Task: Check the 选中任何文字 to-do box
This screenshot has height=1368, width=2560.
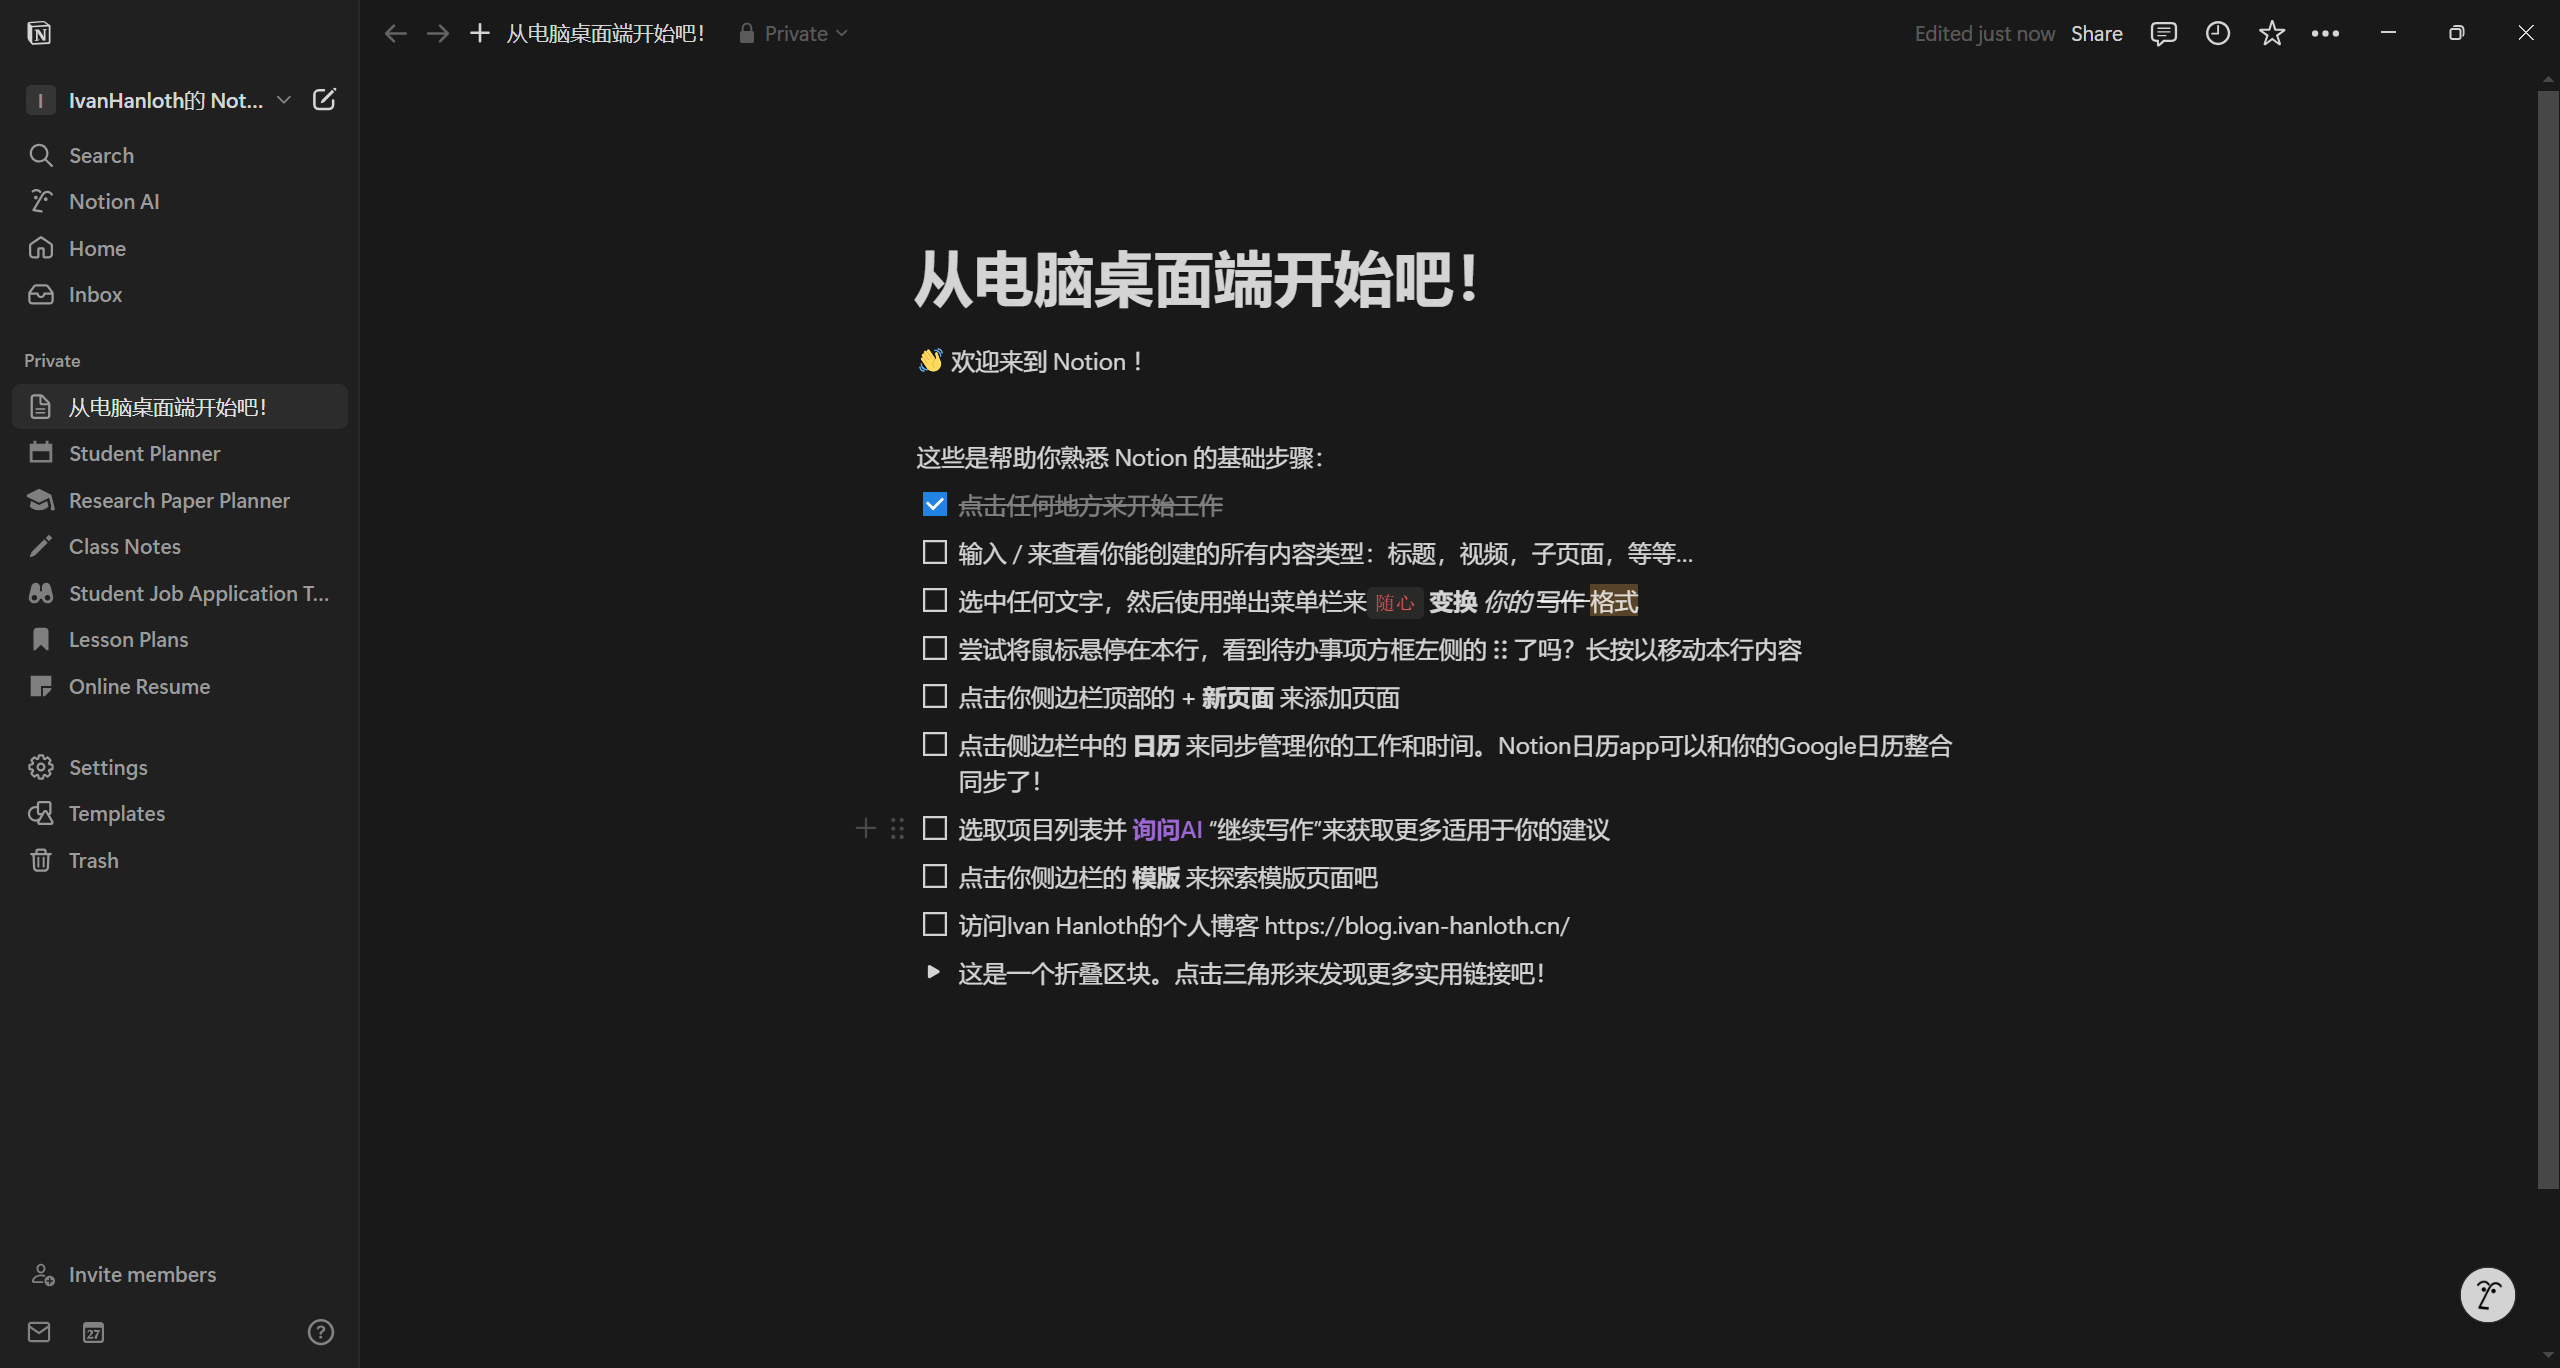Action: pyautogui.click(x=934, y=600)
